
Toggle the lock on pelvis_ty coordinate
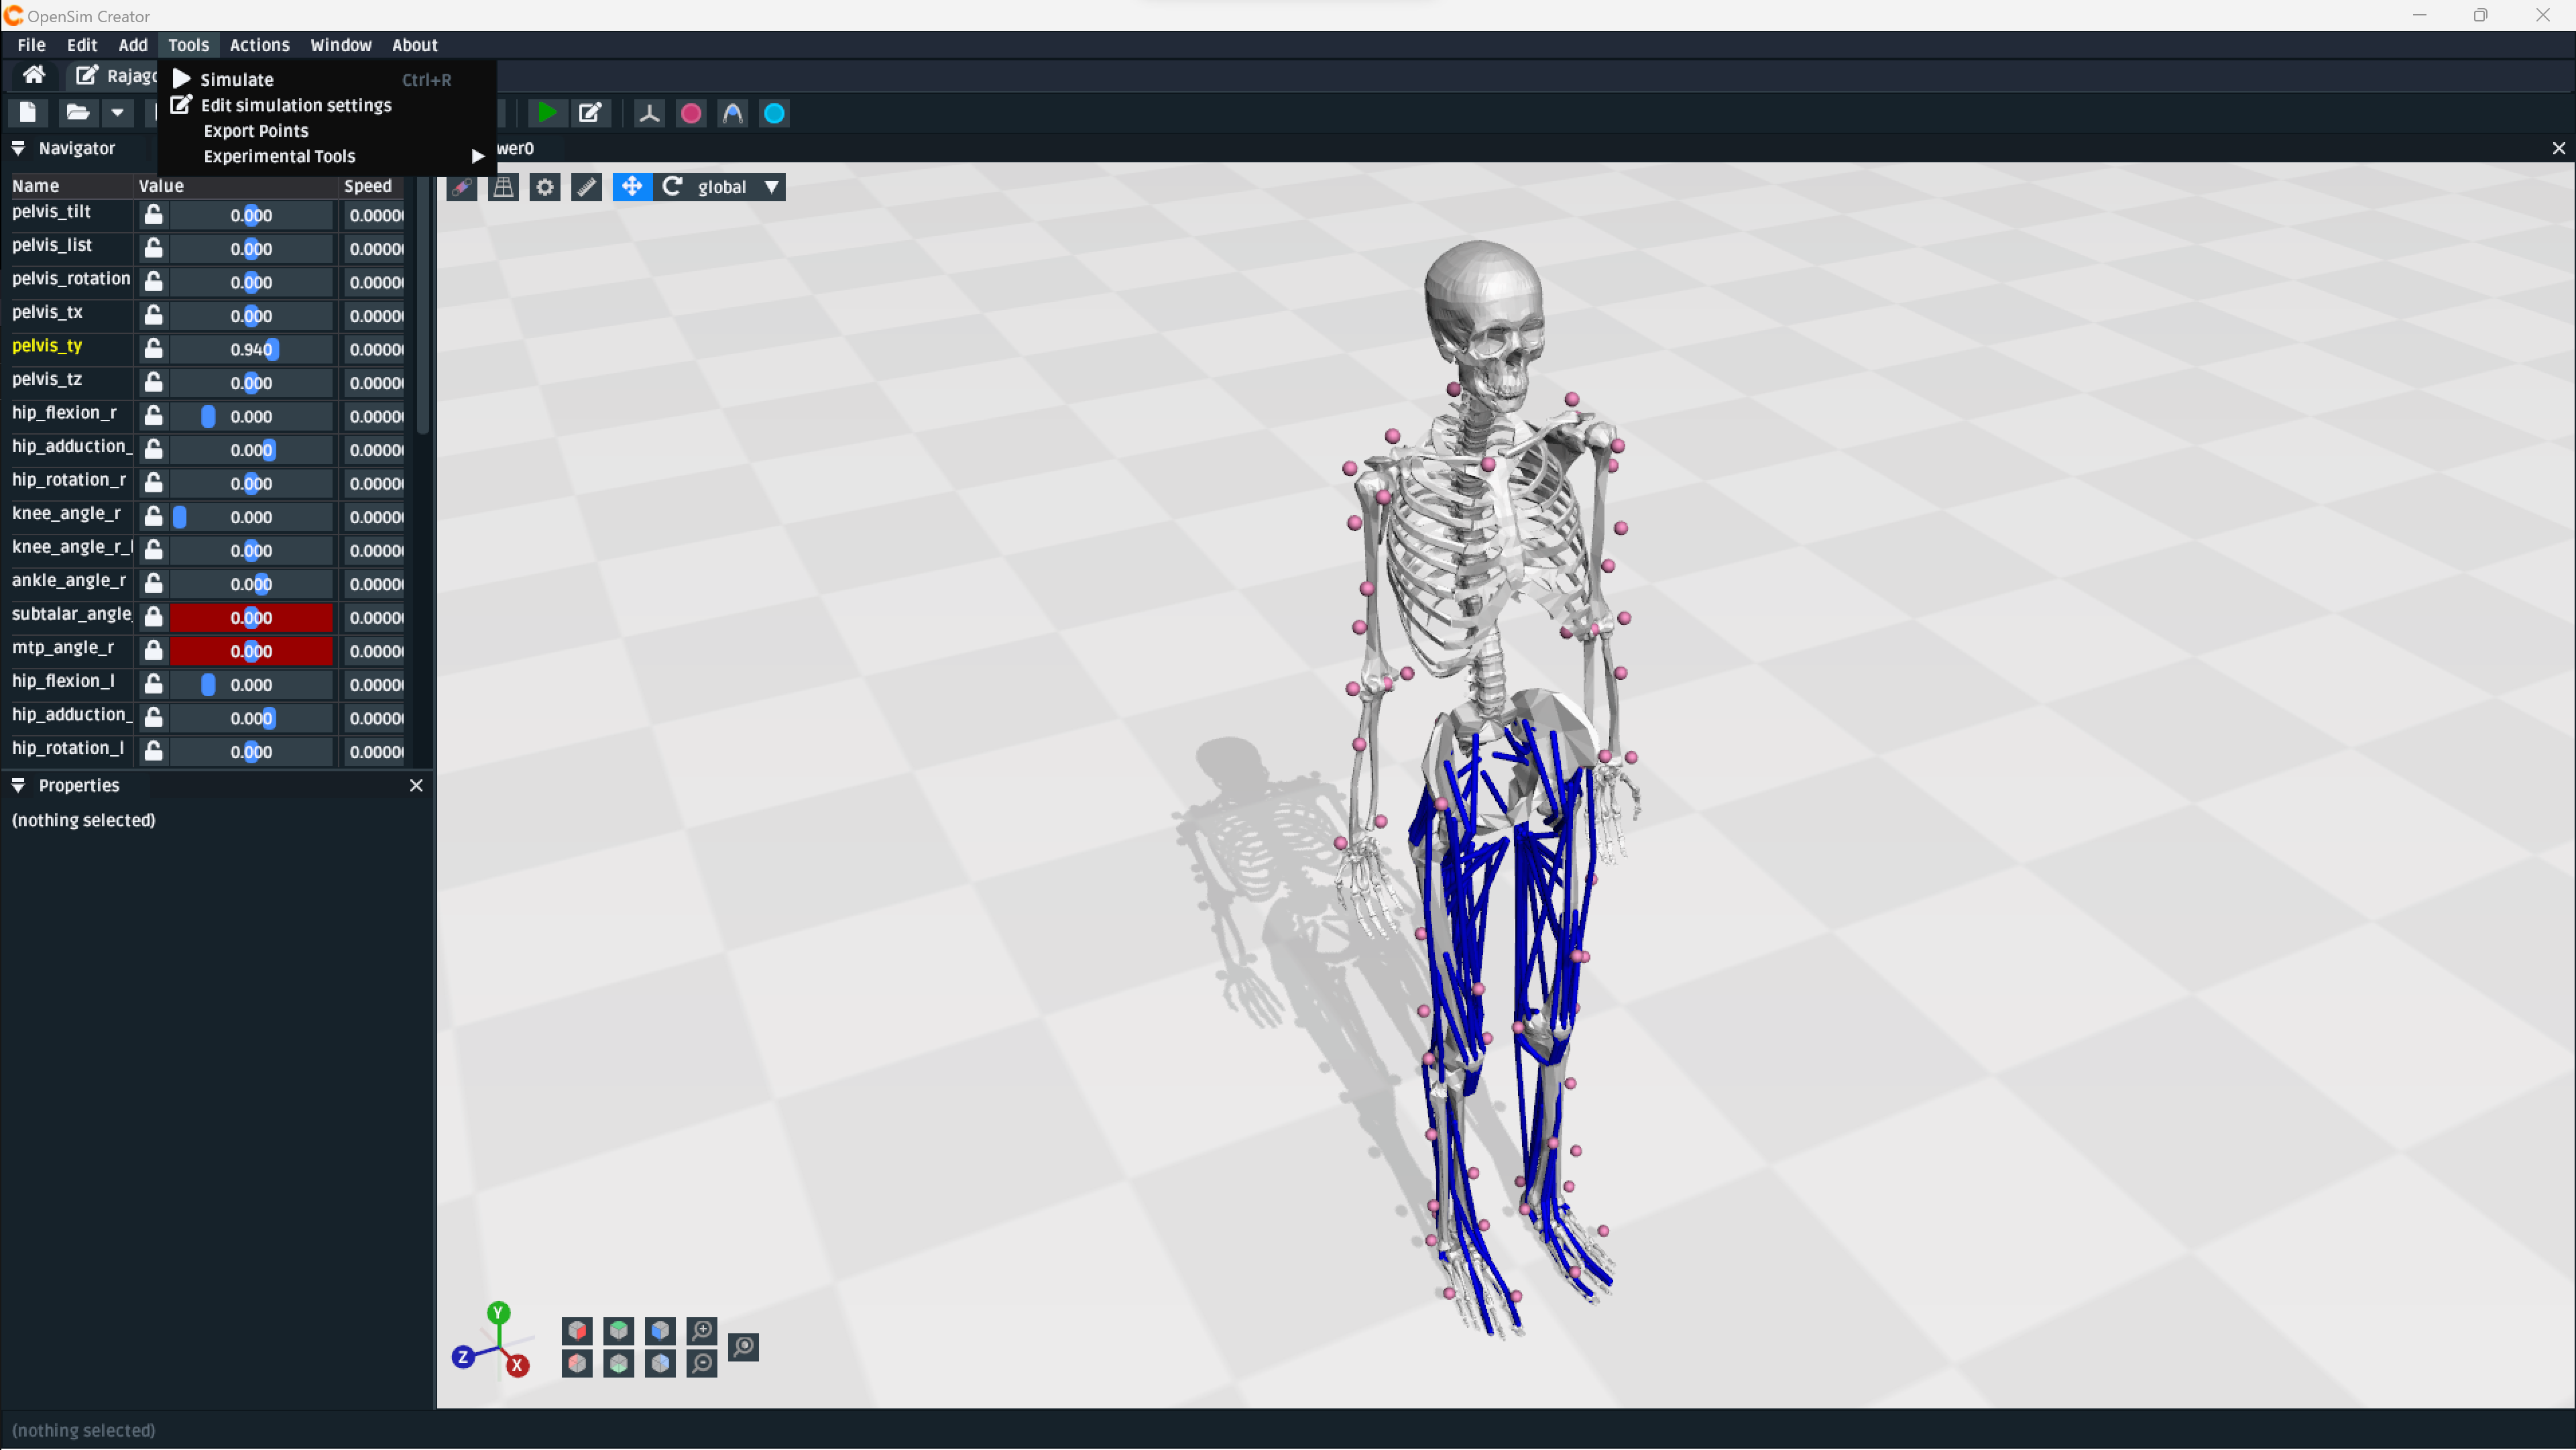(x=153, y=349)
